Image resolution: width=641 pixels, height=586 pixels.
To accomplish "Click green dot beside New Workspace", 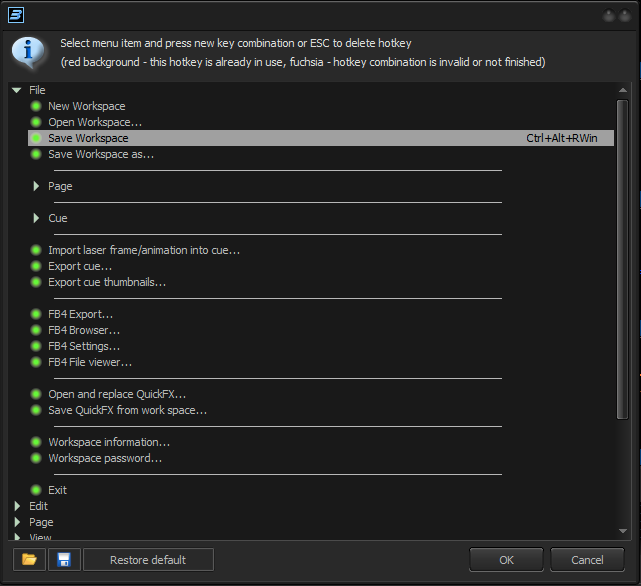I will pos(36,106).
